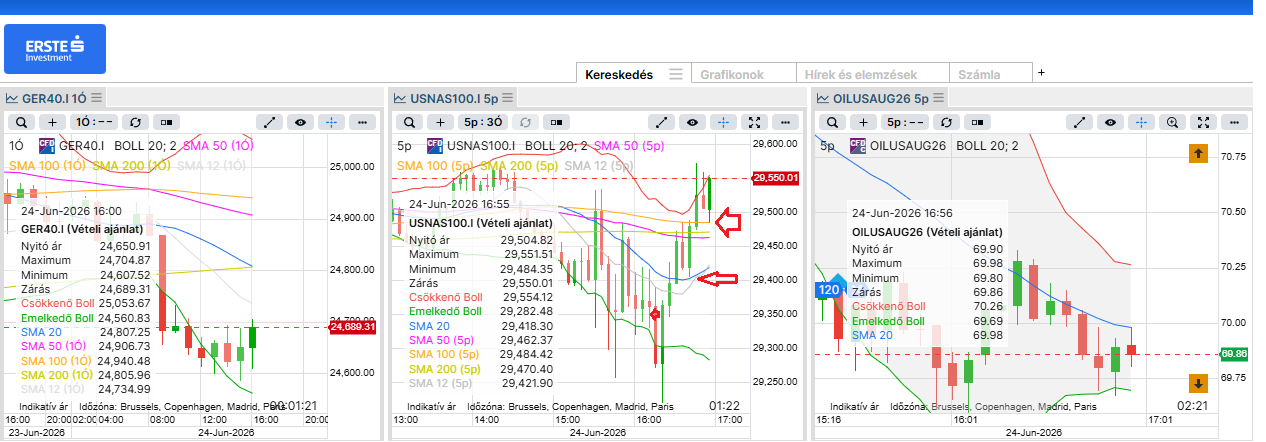Toggle eye visibility in GER40.I chart
The image size is (1266, 442).
(x=301, y=122)
